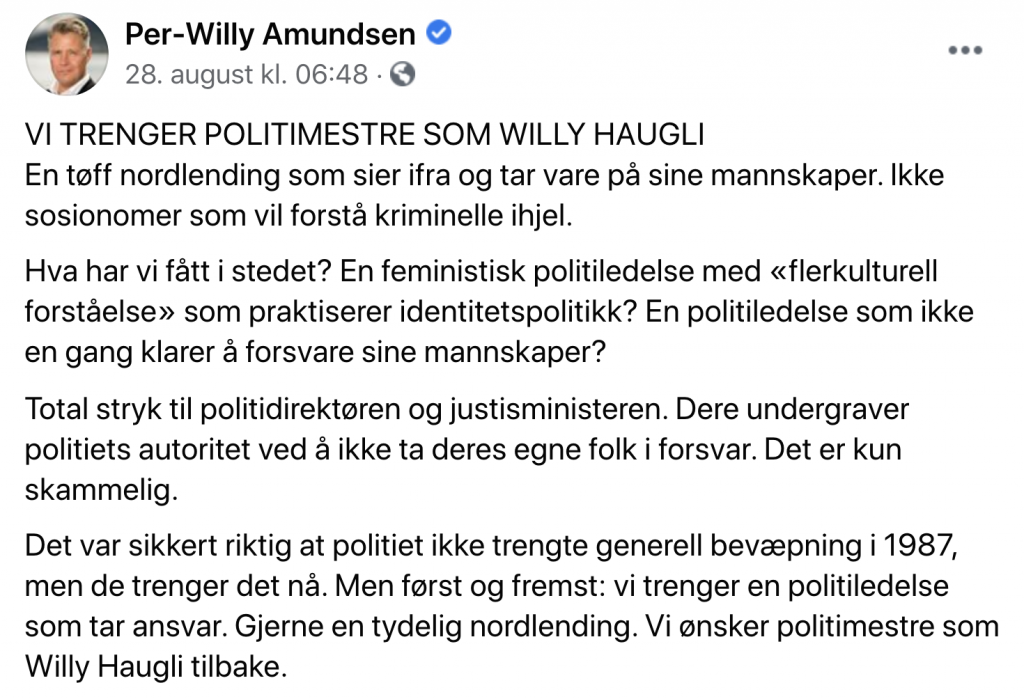Click the post timestamp 28. august kl. 06:48
Image resolution: width=1024 pixels, height=699 pixels.
246,74
